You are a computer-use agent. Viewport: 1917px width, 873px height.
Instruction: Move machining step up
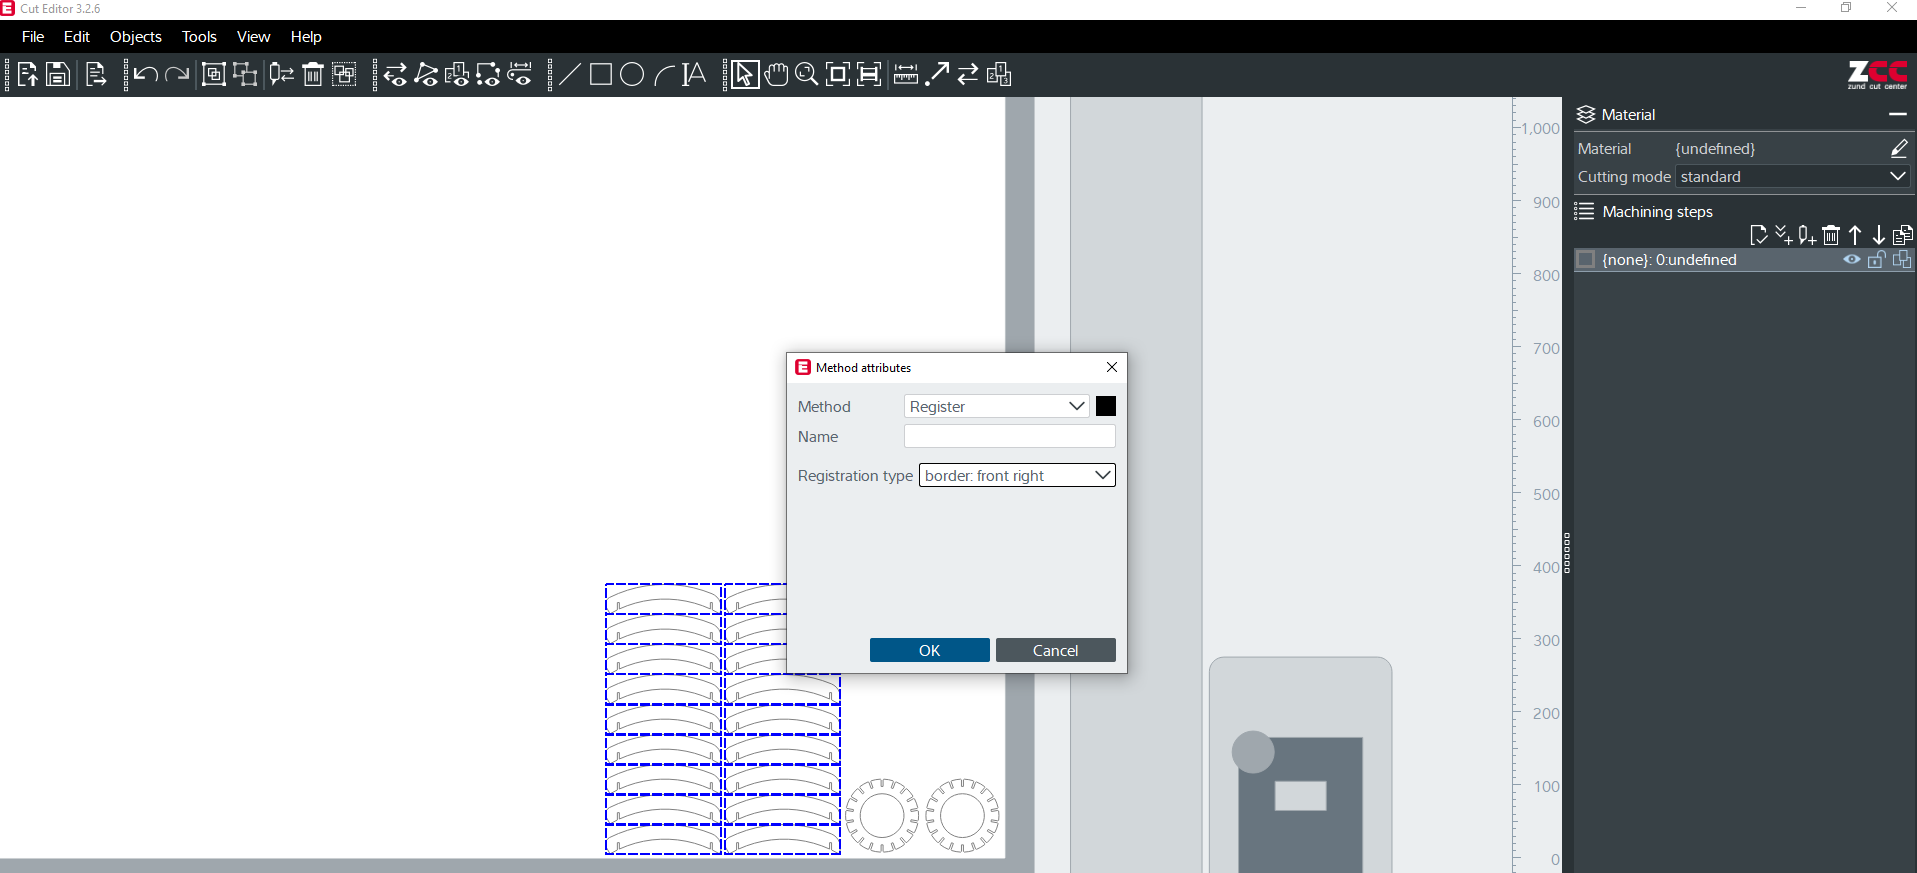pos(1855,235)
